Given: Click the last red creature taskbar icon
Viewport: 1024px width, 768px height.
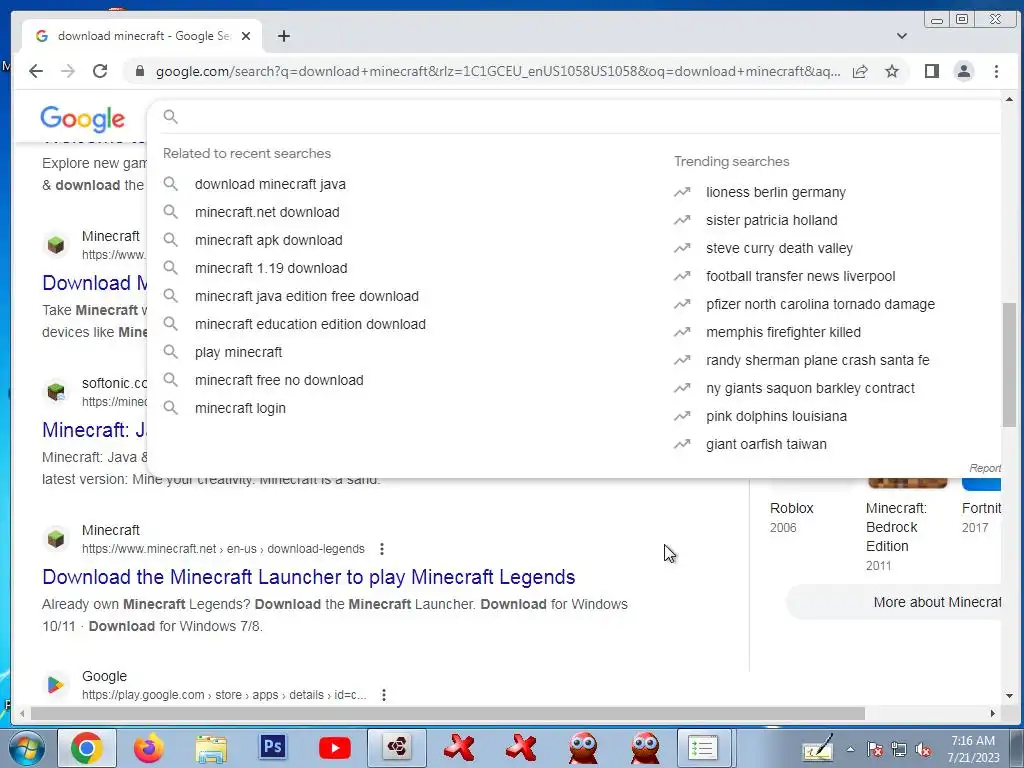Looking at the screenshot, I should [x=645, y=748].
